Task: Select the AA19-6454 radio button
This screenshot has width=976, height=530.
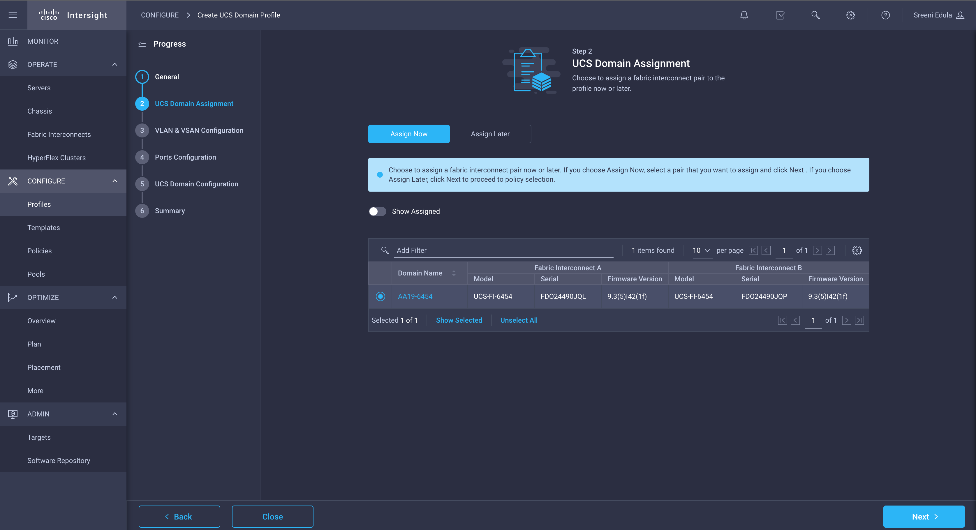Action: (x=380, y=296)
